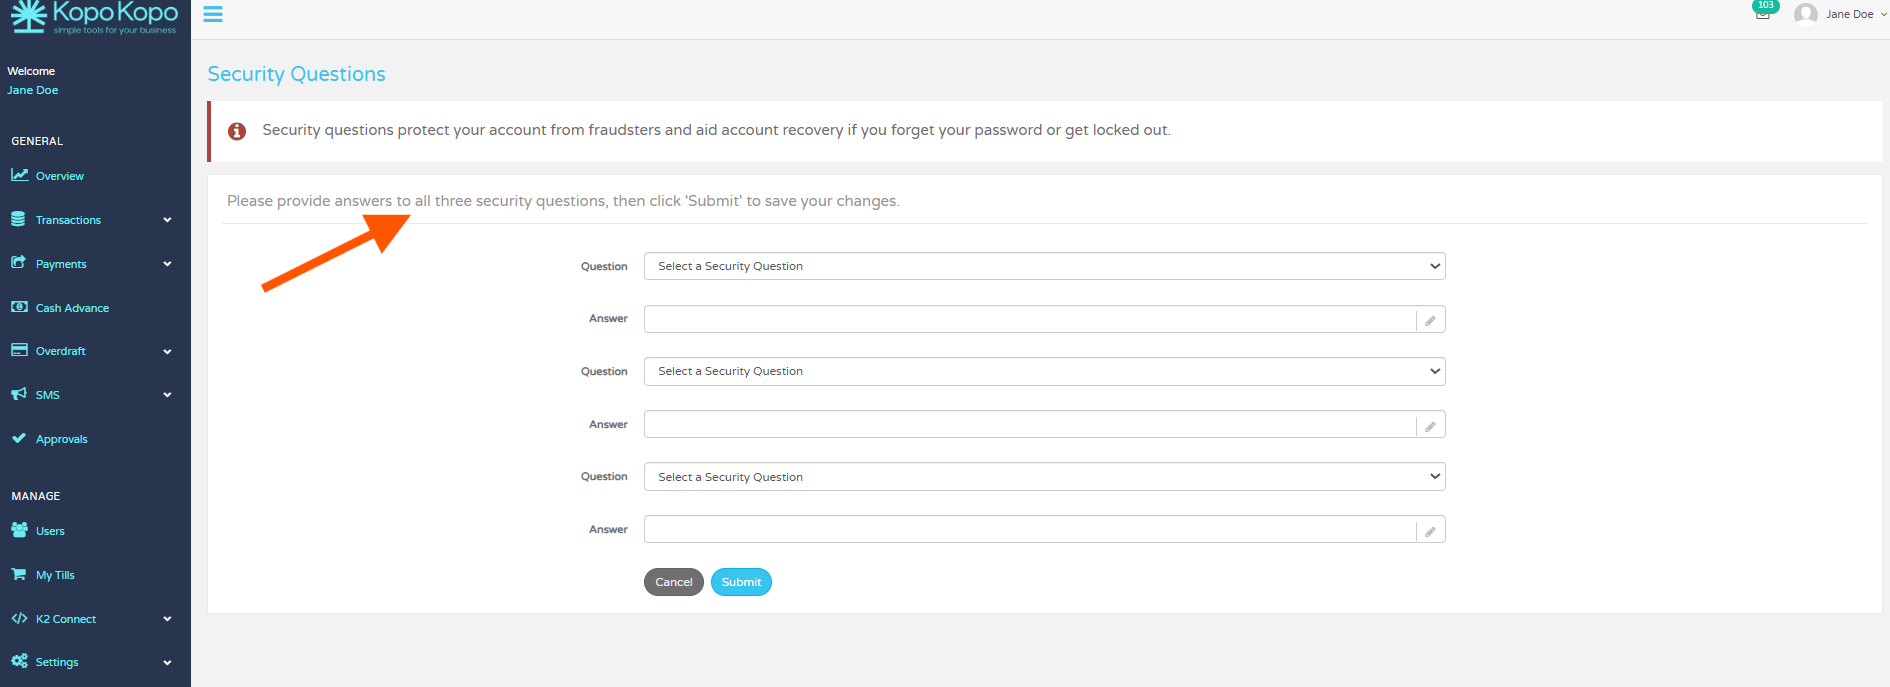Click the SMS megaphone icon
Screen dimensions: 1890x687
pyautogui.click(x=19, y=394)
